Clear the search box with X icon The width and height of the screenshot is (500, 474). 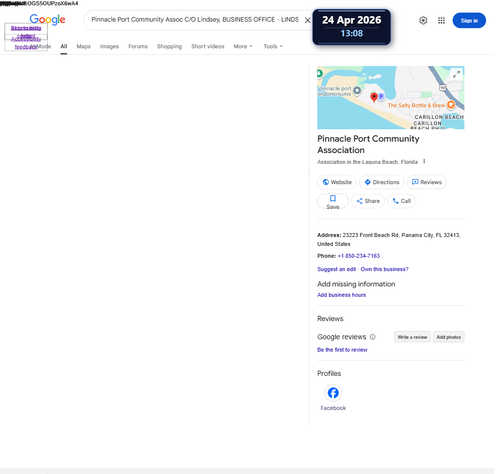tap(308, 20)
